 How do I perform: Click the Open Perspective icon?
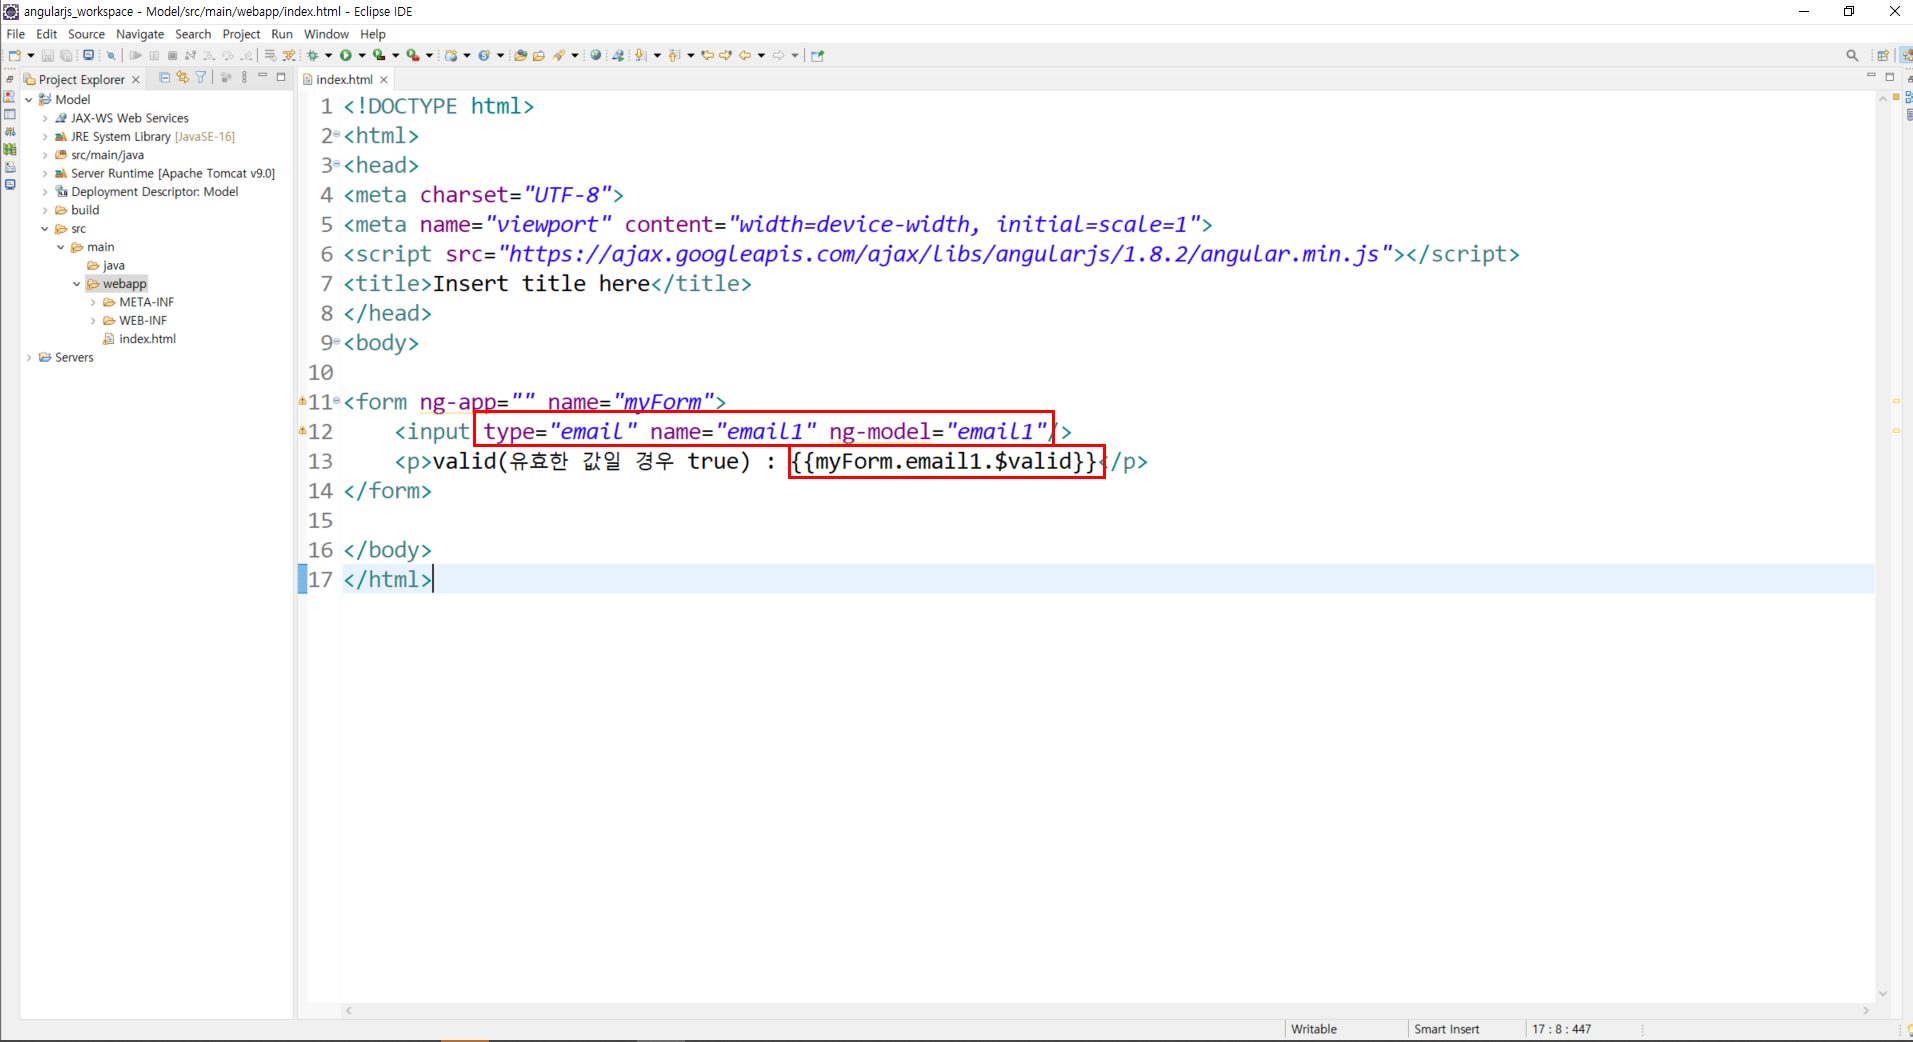coord(1883,56)
